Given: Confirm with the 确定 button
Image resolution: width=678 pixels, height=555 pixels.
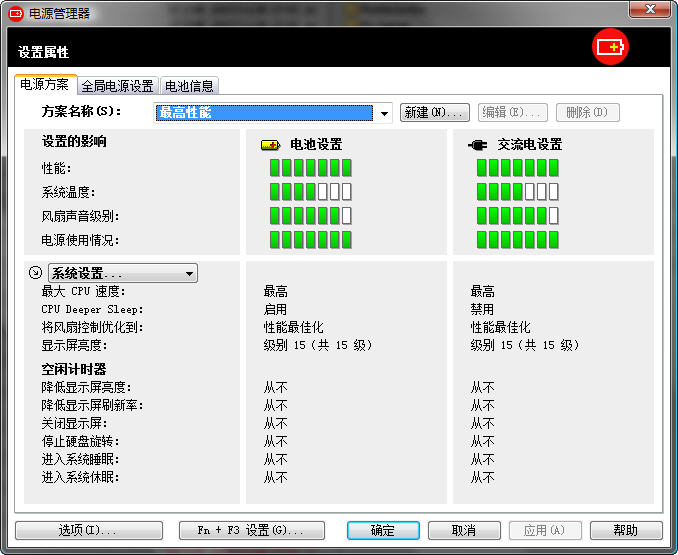Looking at the screenshot, I should (383, 530).
